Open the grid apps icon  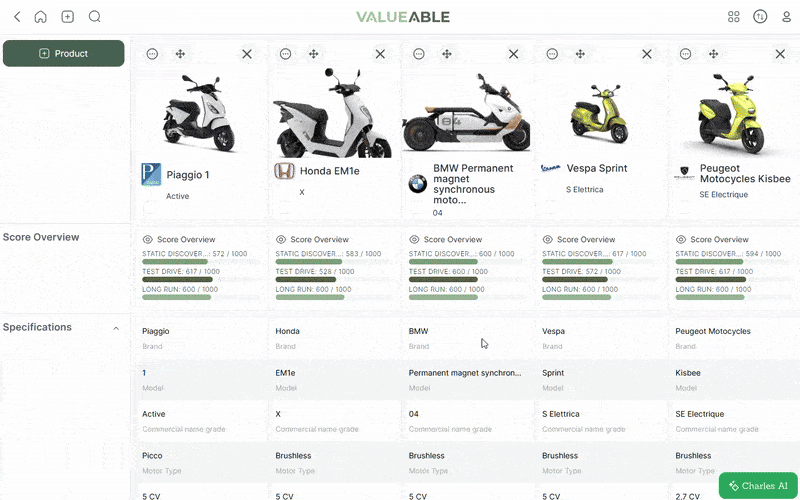pos(734,17)
